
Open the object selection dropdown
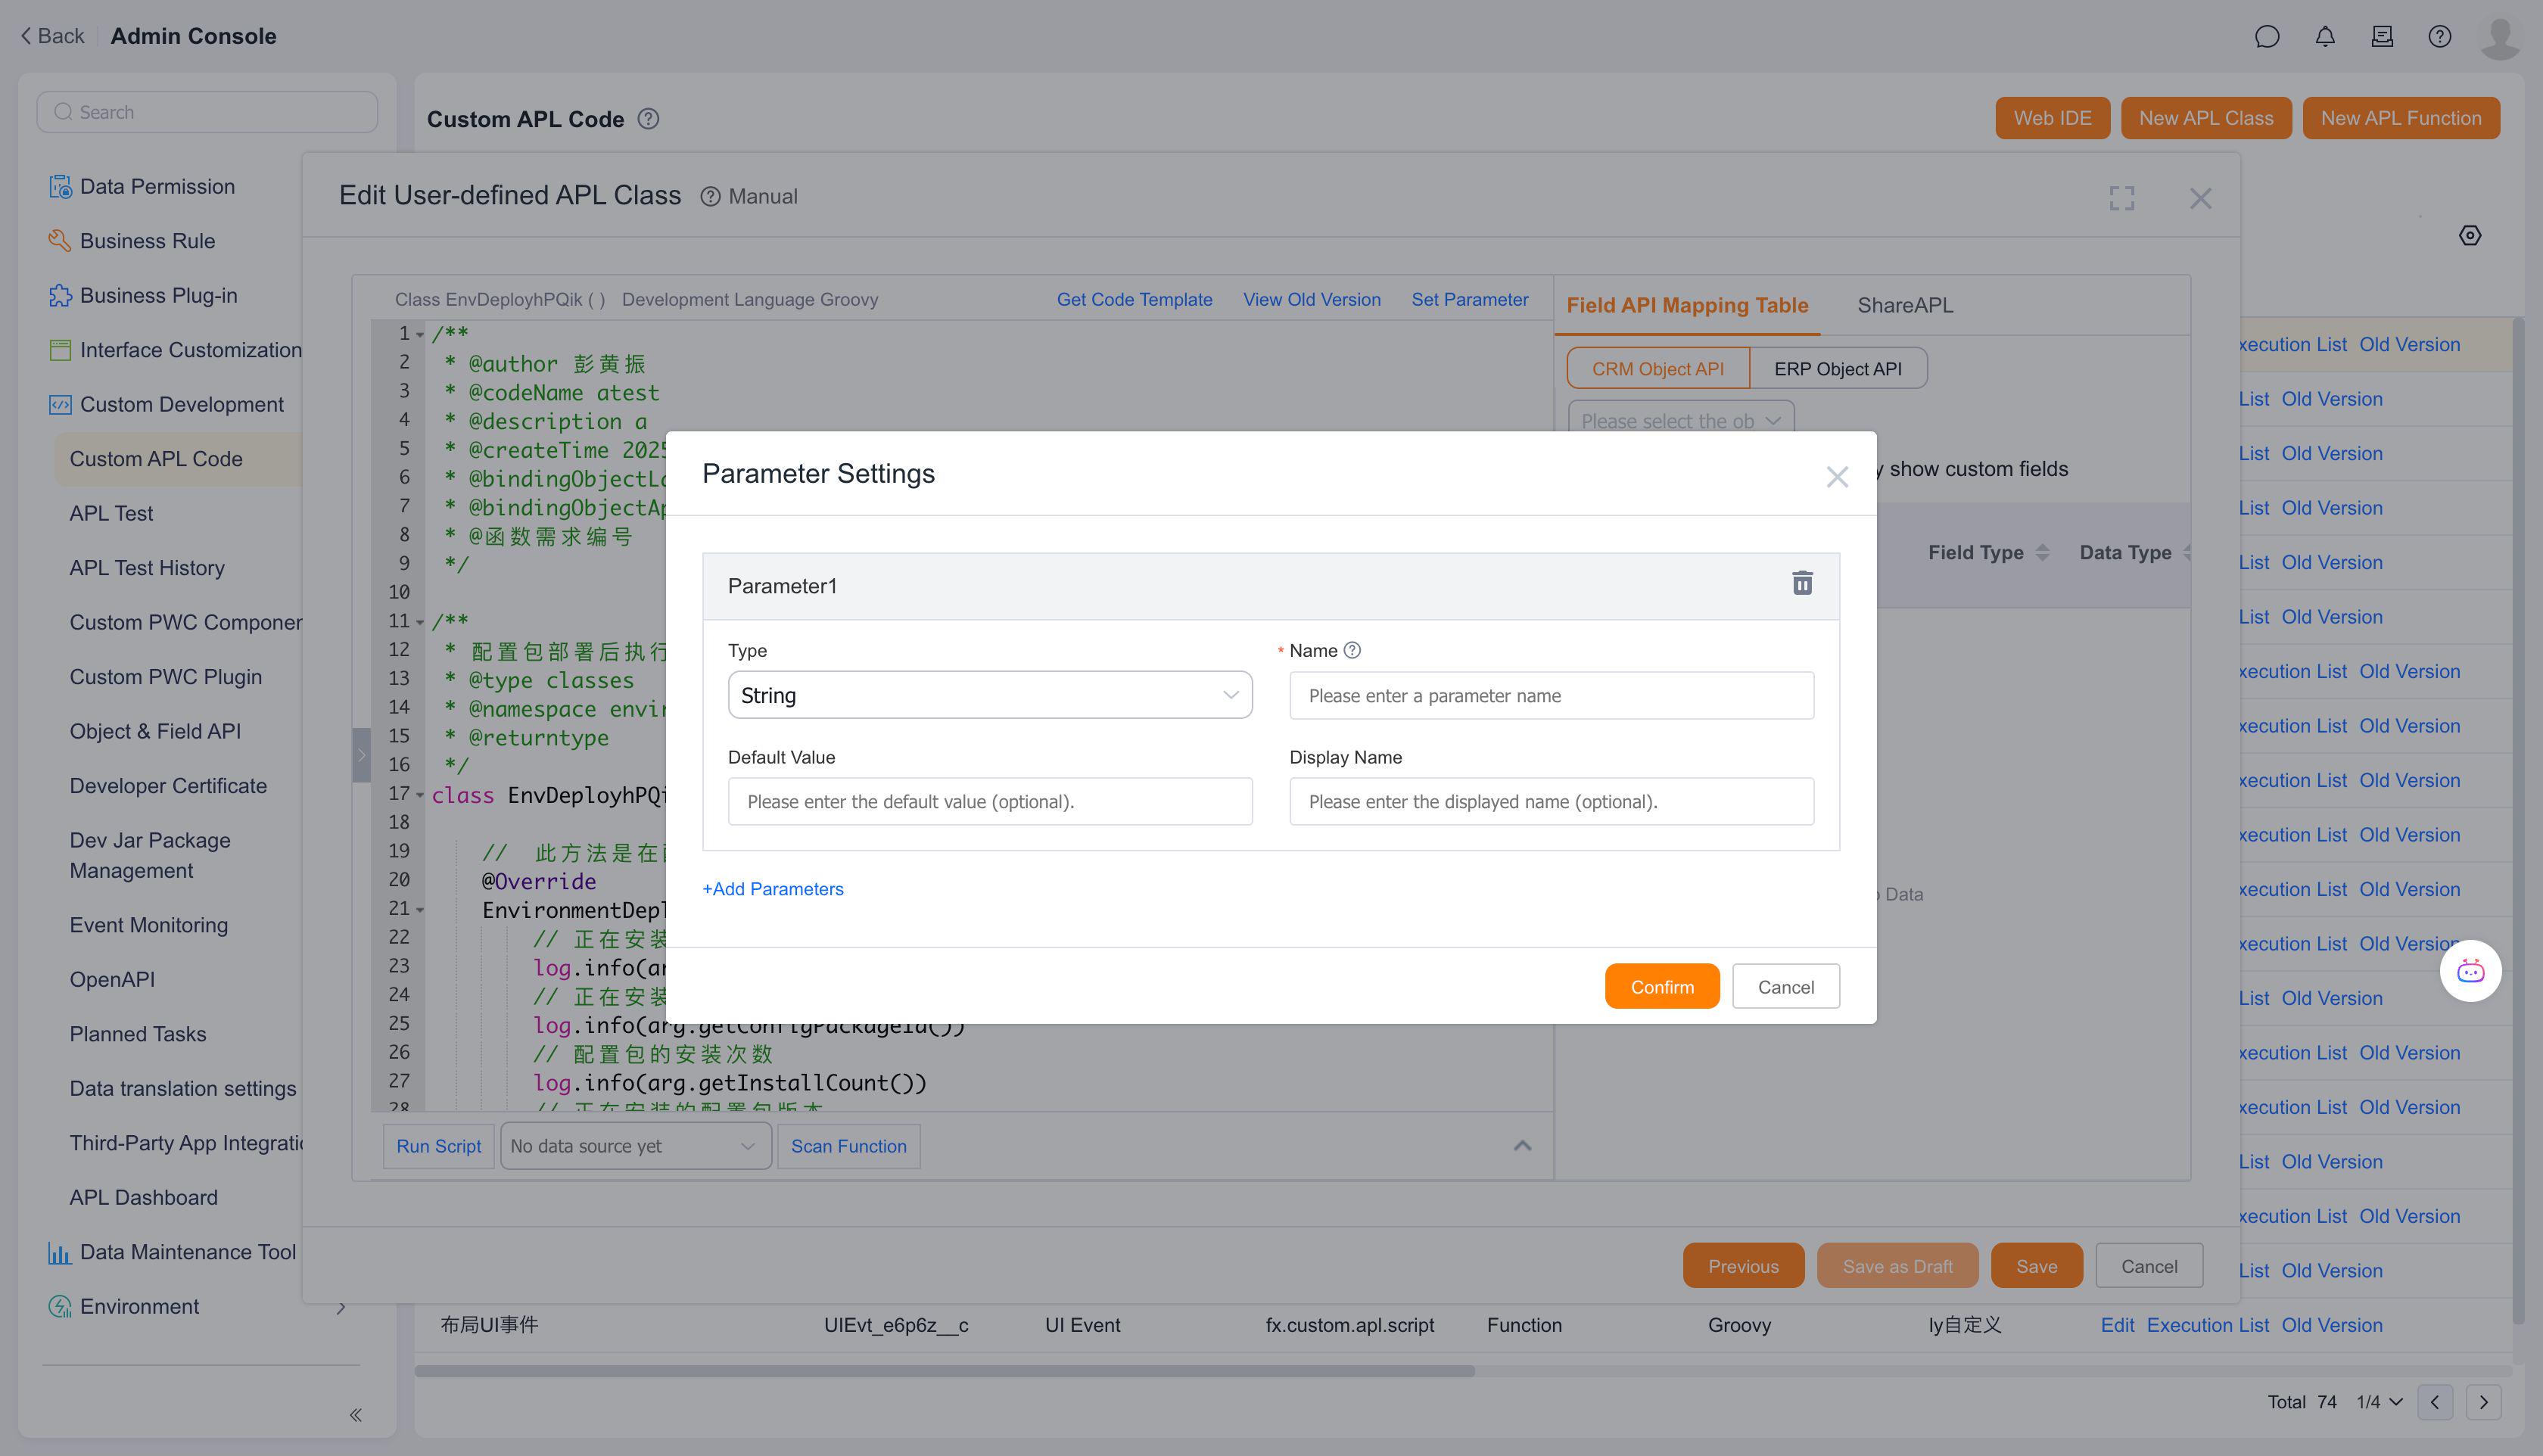[1681, 421]
